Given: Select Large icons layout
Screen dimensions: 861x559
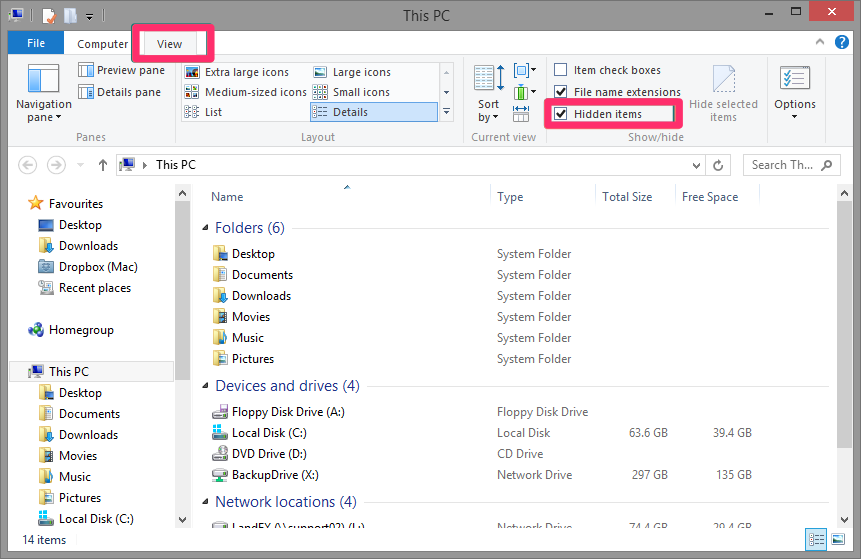Looking at the screenshot, I should coord(353,72).
